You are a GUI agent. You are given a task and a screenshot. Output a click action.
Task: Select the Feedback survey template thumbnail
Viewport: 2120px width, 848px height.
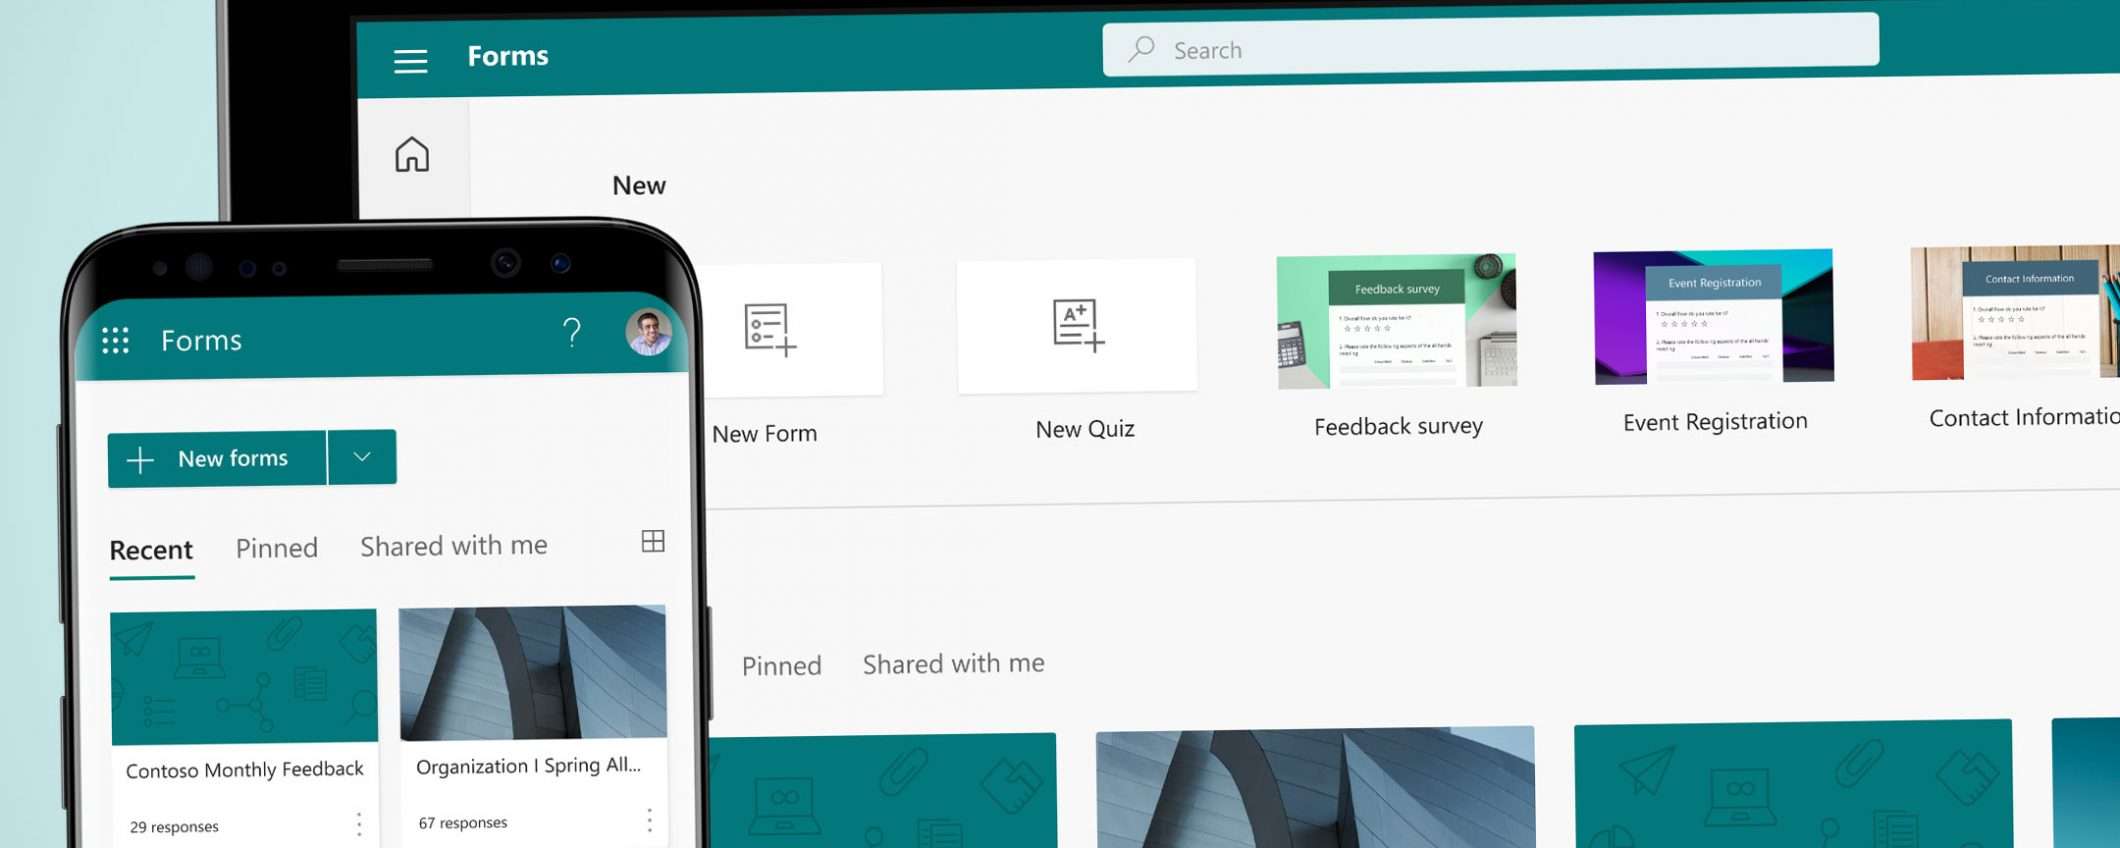(x=1397, y=321)
